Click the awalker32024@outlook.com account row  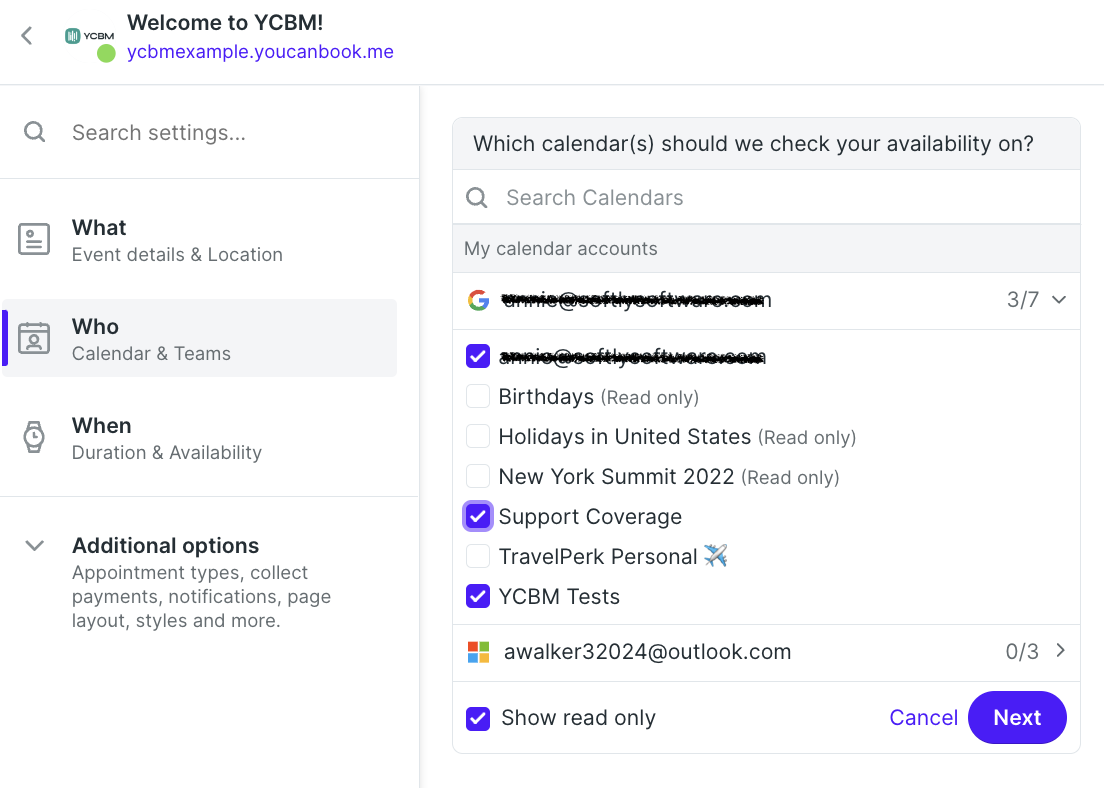(766, 652)
